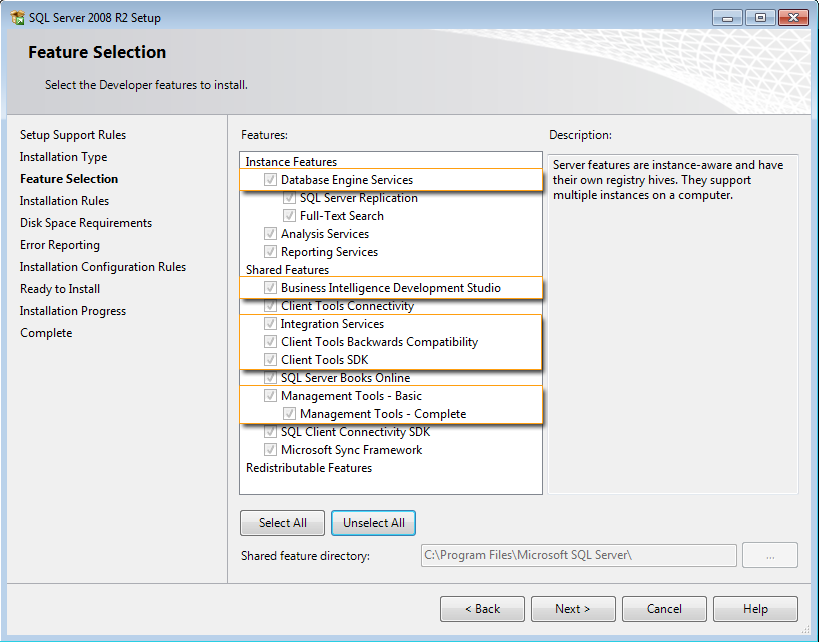Toggle the Integration Services checkbox
819x642 pixels.
[x=270, y=324]
